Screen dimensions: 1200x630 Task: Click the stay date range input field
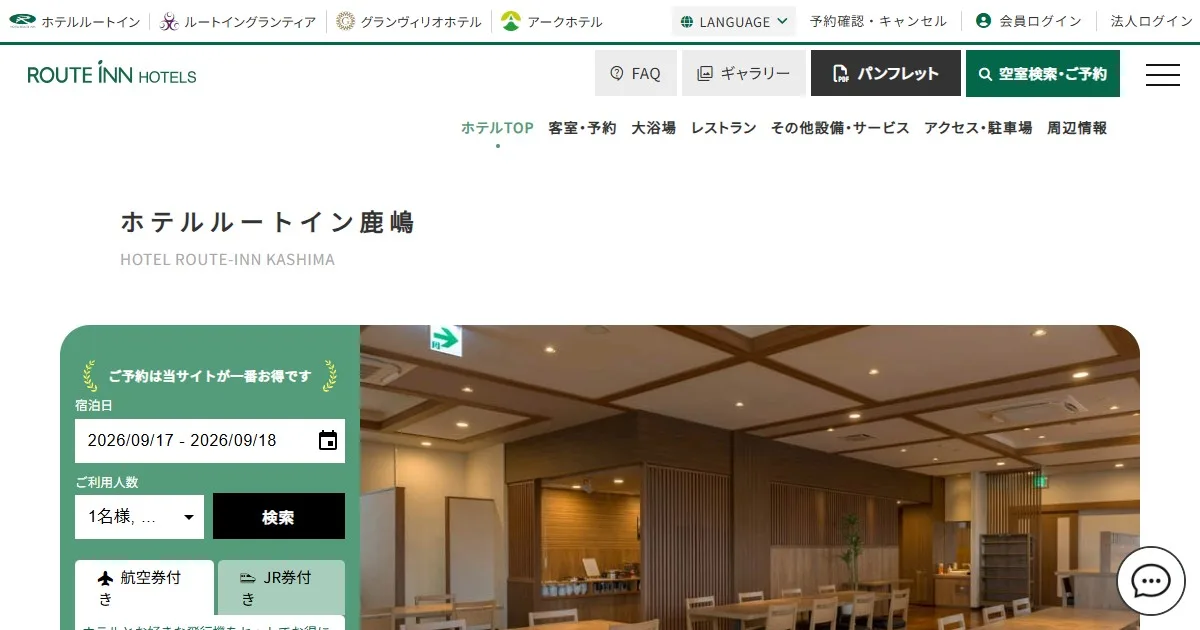pos(210,441)
